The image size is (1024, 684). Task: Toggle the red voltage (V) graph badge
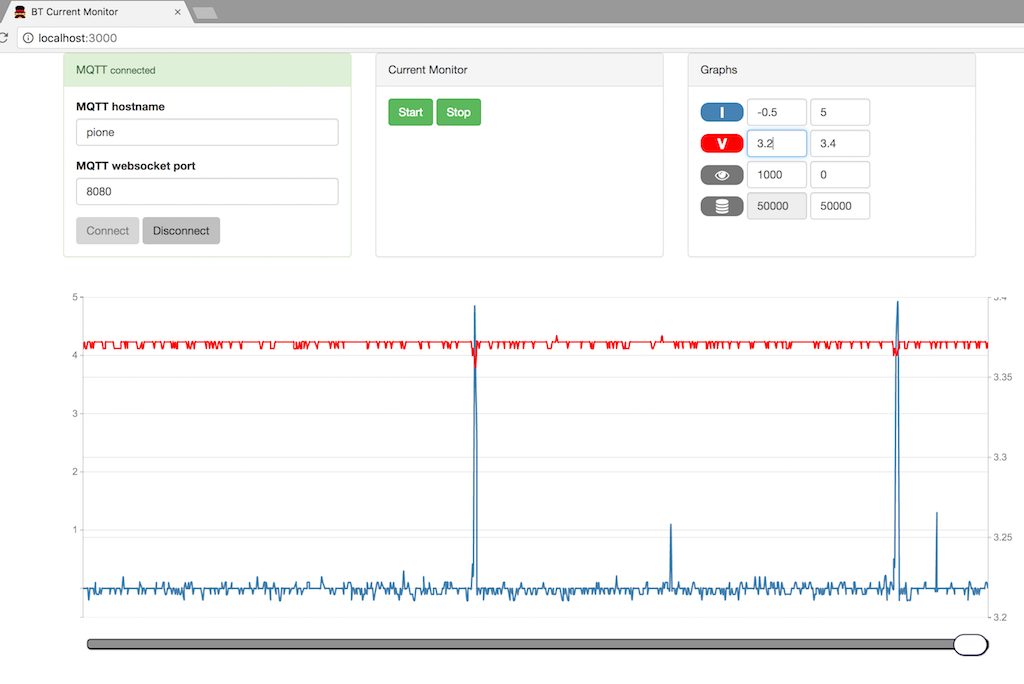tap(722, 144)
